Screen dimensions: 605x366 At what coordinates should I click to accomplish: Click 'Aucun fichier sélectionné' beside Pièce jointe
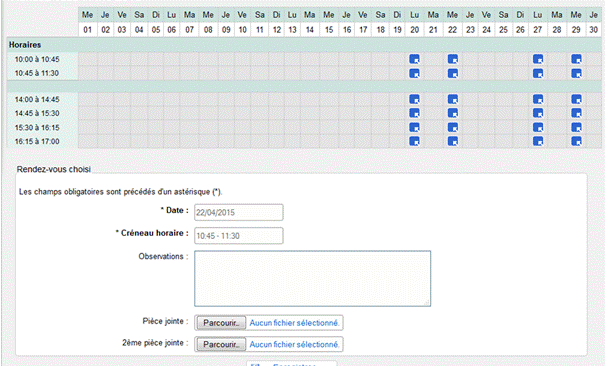[294, 323]
